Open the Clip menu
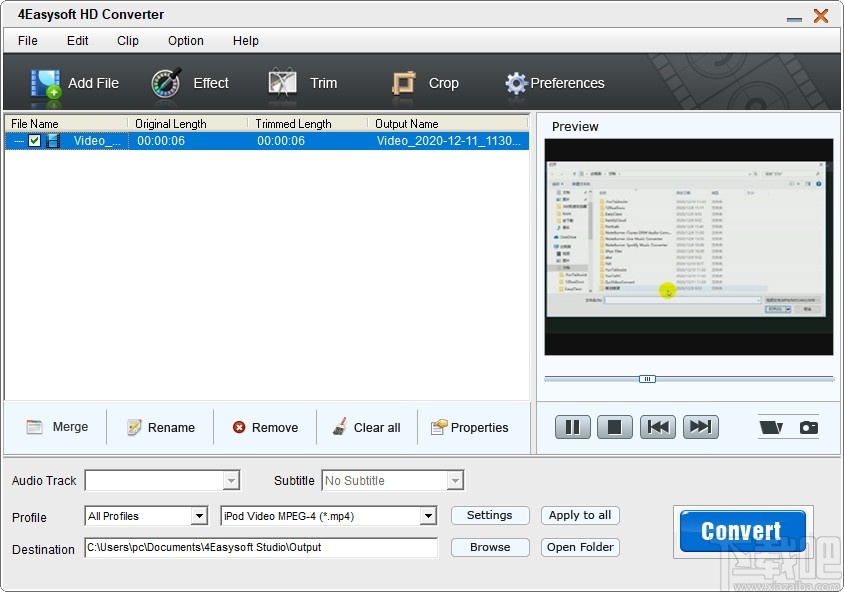The image size is (844, 592). tap(127, 41)
